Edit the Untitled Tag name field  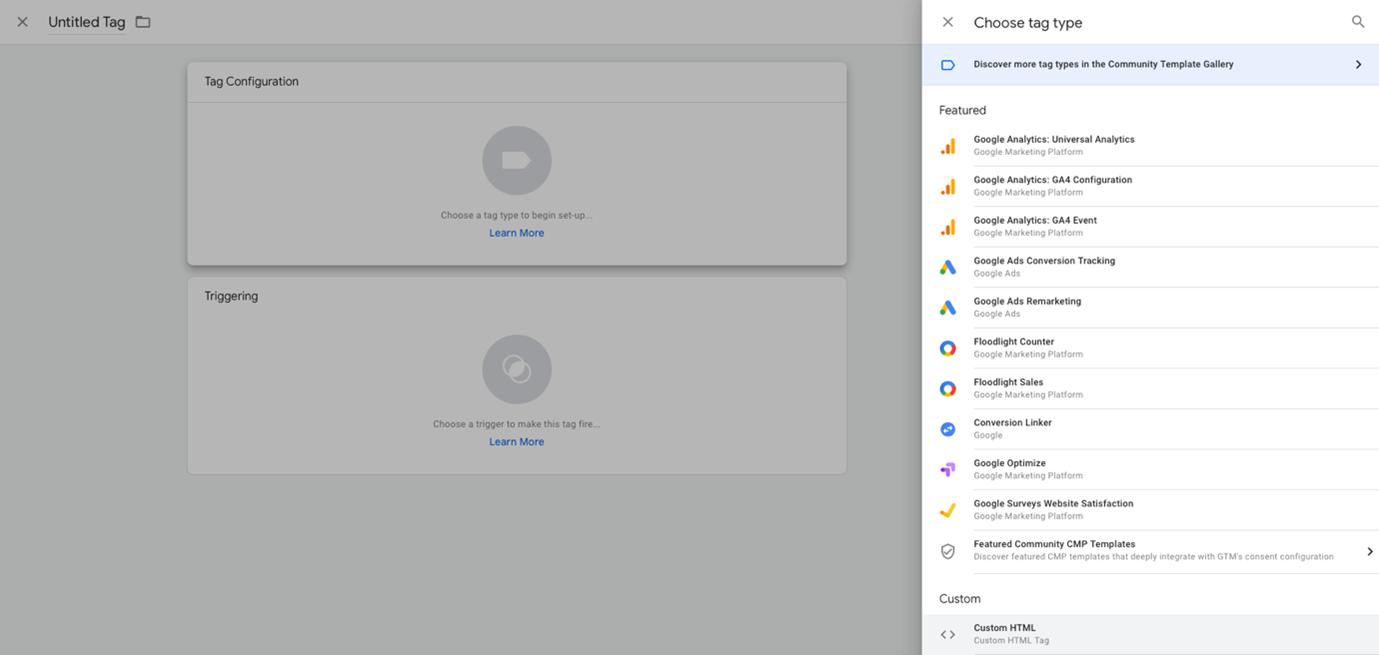coord(87,22)
